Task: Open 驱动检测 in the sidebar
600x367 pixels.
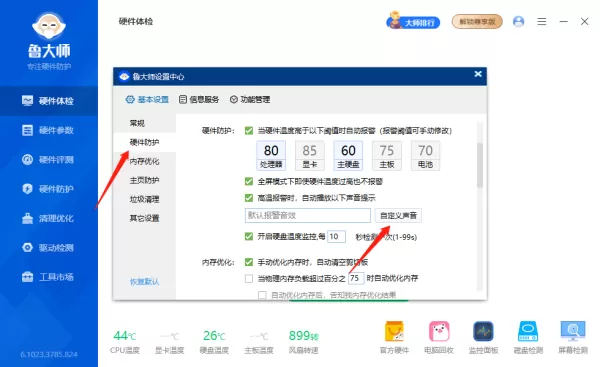Action: coord(49,248)
